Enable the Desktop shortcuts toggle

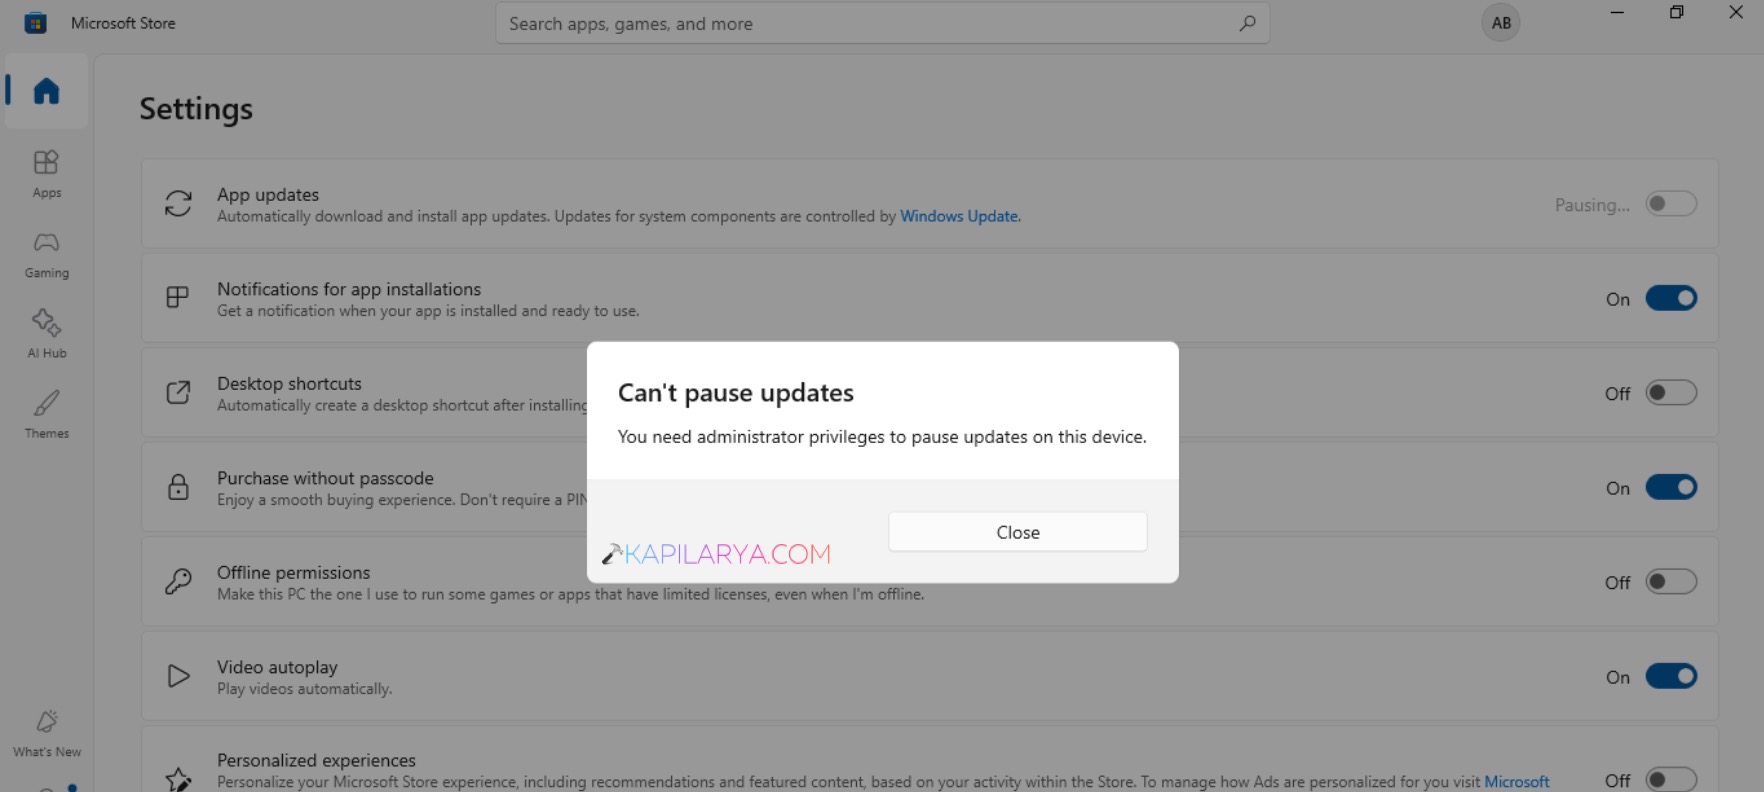(x=1671, y=393)
